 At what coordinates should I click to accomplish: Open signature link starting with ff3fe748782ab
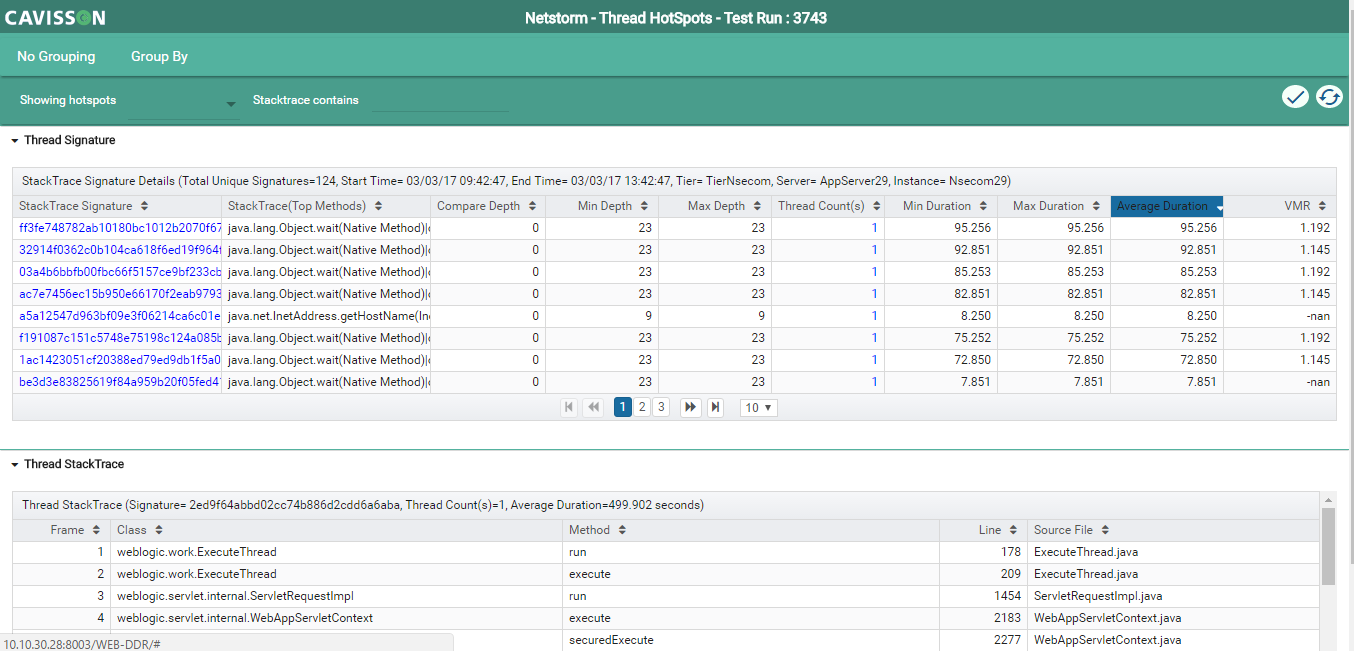click(119, 228)
